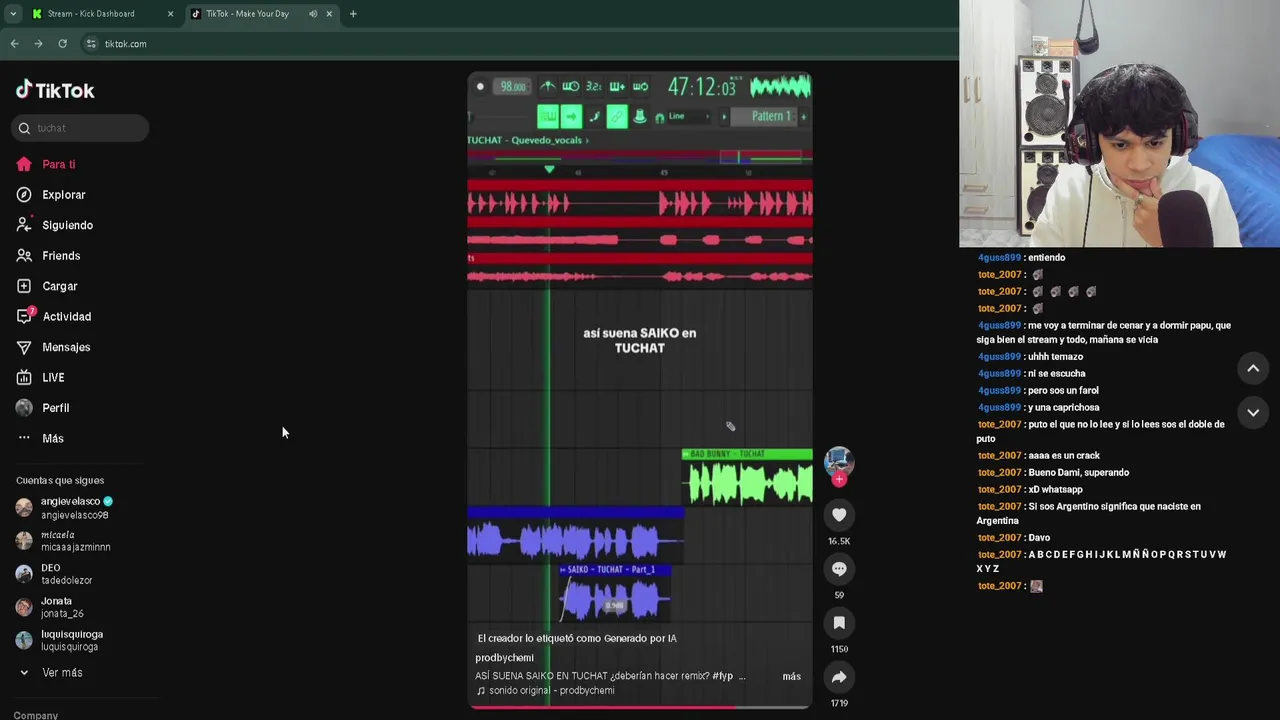This screenshot has height=720, width=1280.
Task: Open the Friends icon in sidebar
Action: click(24, 256)
